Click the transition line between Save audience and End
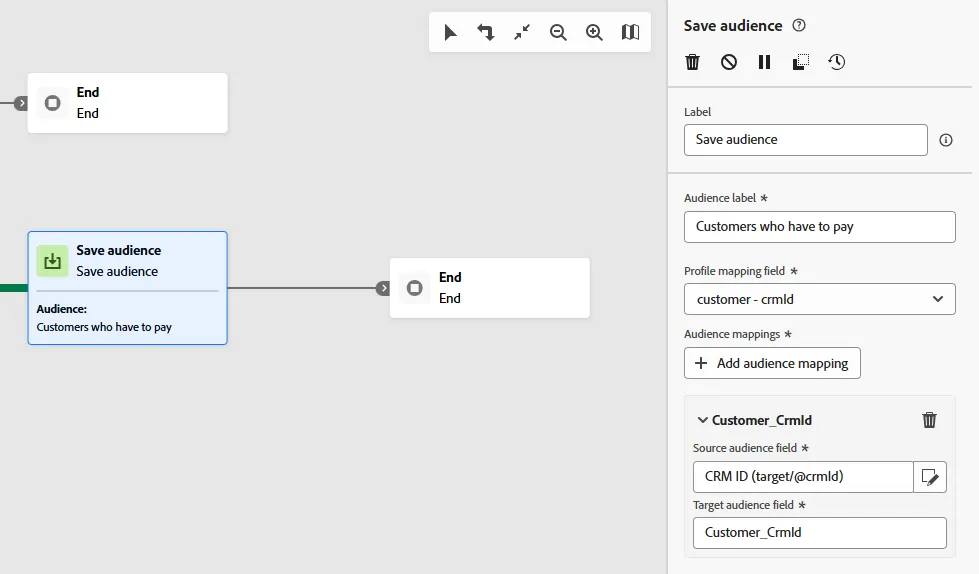979x574 pixels. (302, 288)
